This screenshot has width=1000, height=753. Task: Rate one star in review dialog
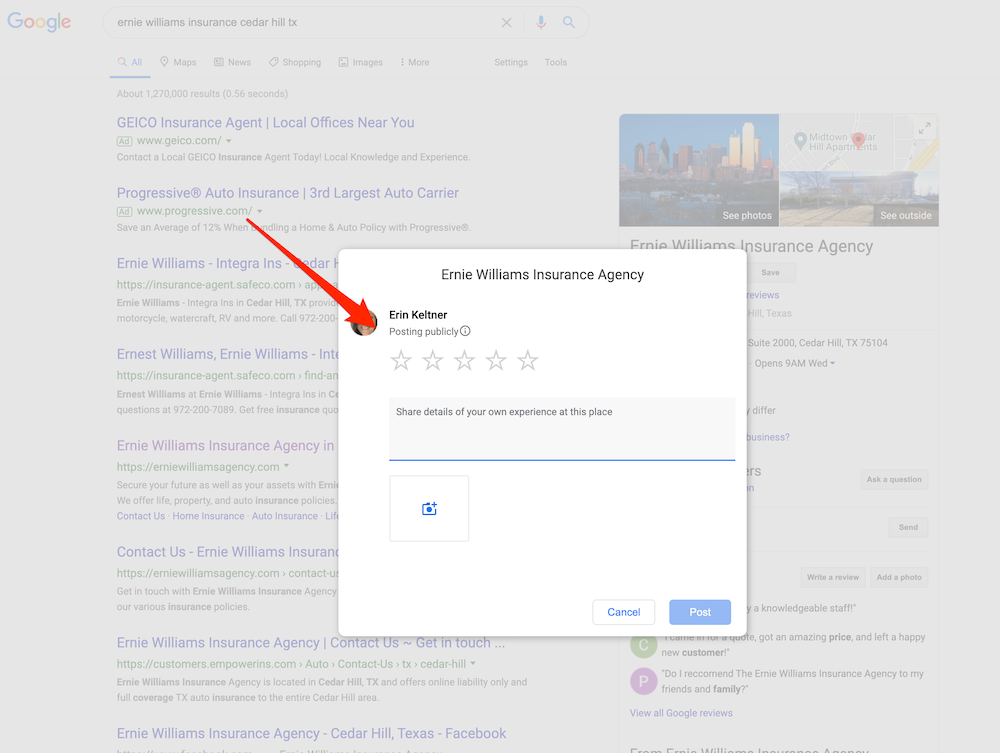tap(401, 361)
